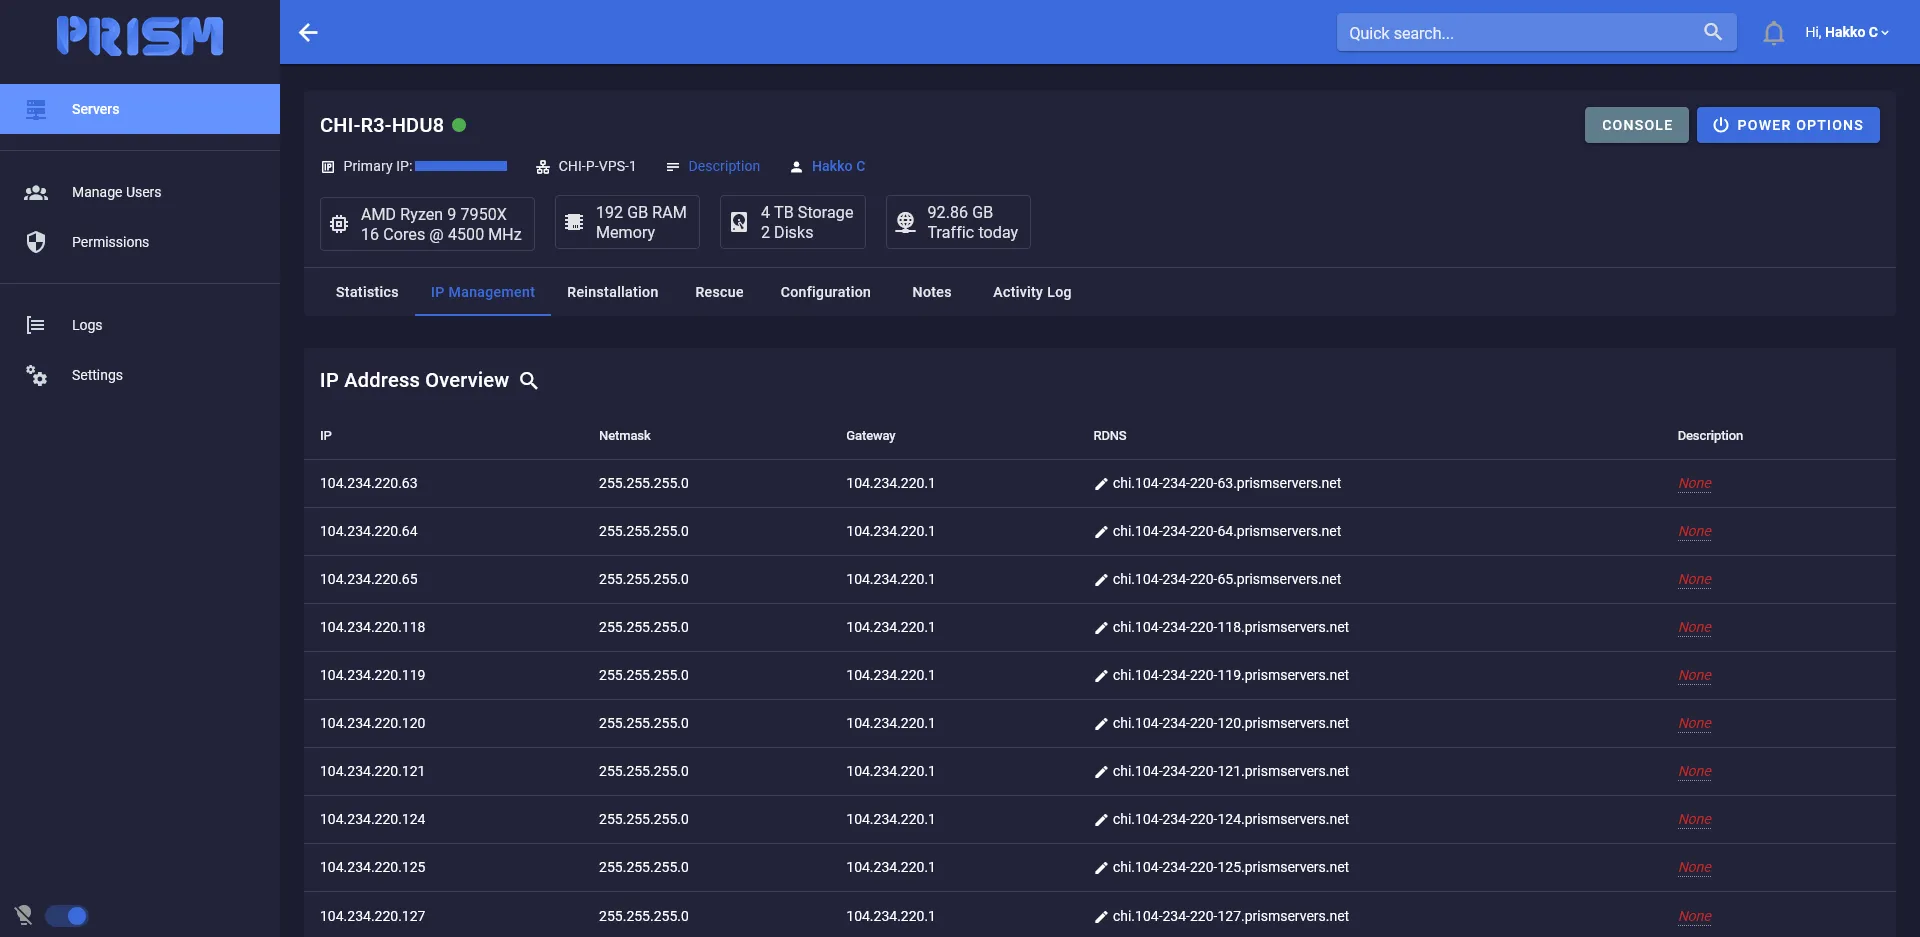Click the Hakko C owner link
1920x937 pixels.
click(838, 166)
